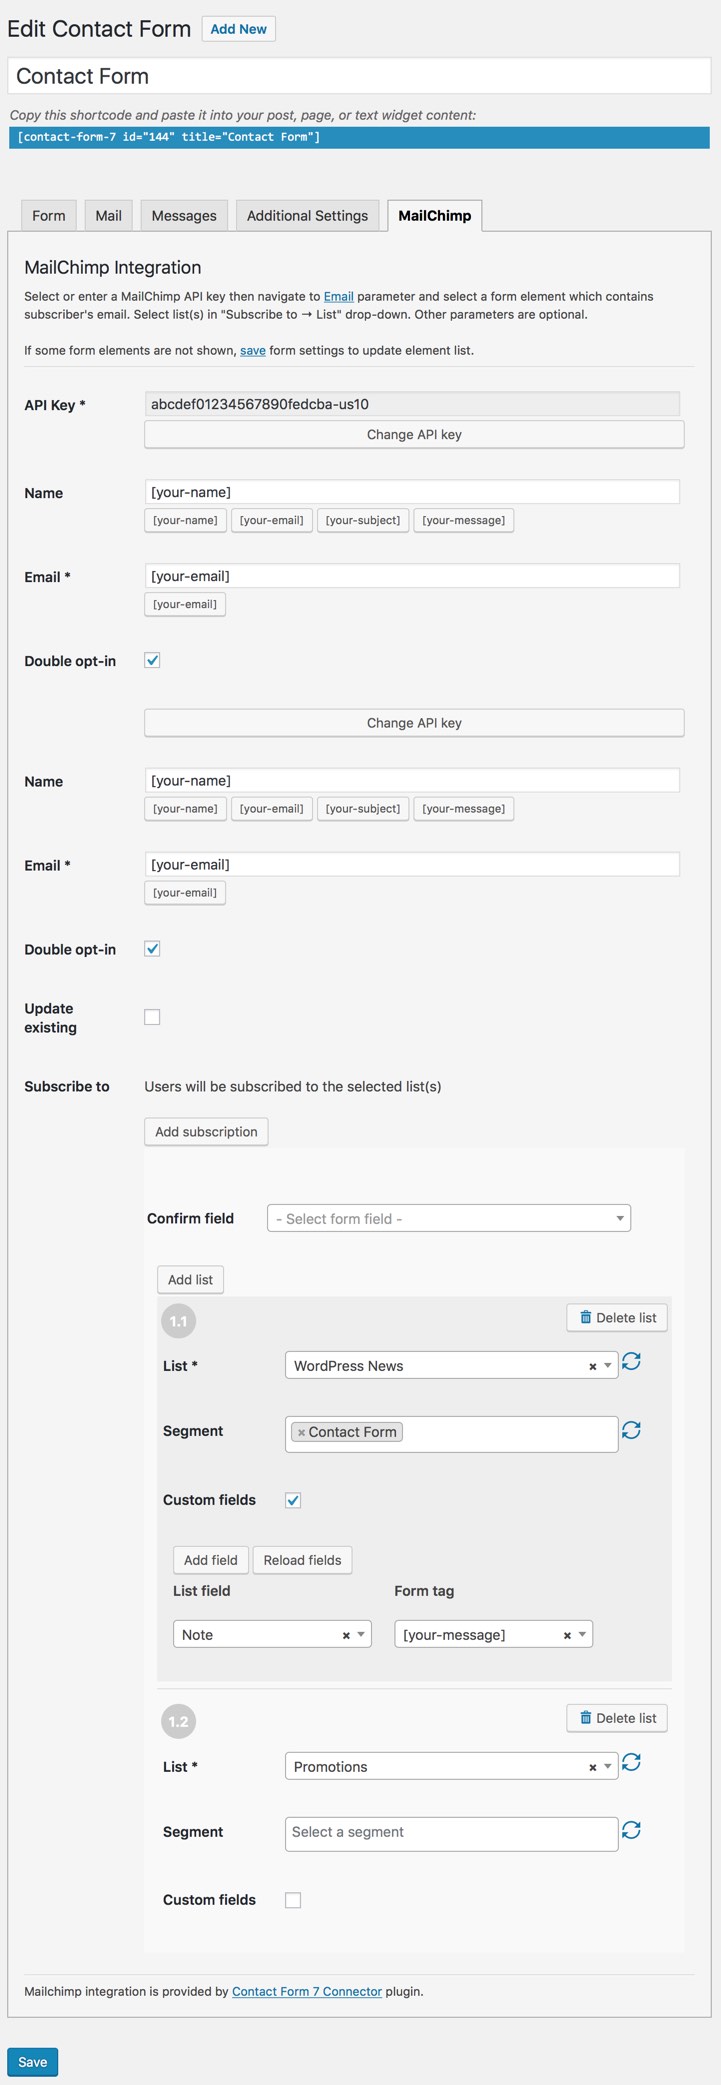The image size is (721, 2085).
Task: Insert [your-email] tag under second Email
Action: click(185, 893)
